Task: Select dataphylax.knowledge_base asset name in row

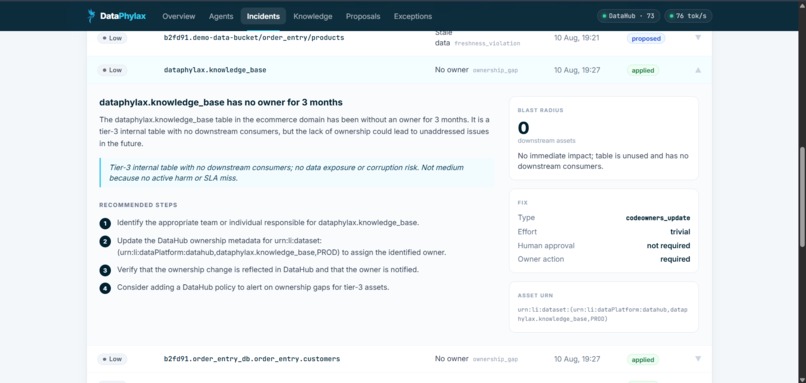Action: tap(215, 70)
